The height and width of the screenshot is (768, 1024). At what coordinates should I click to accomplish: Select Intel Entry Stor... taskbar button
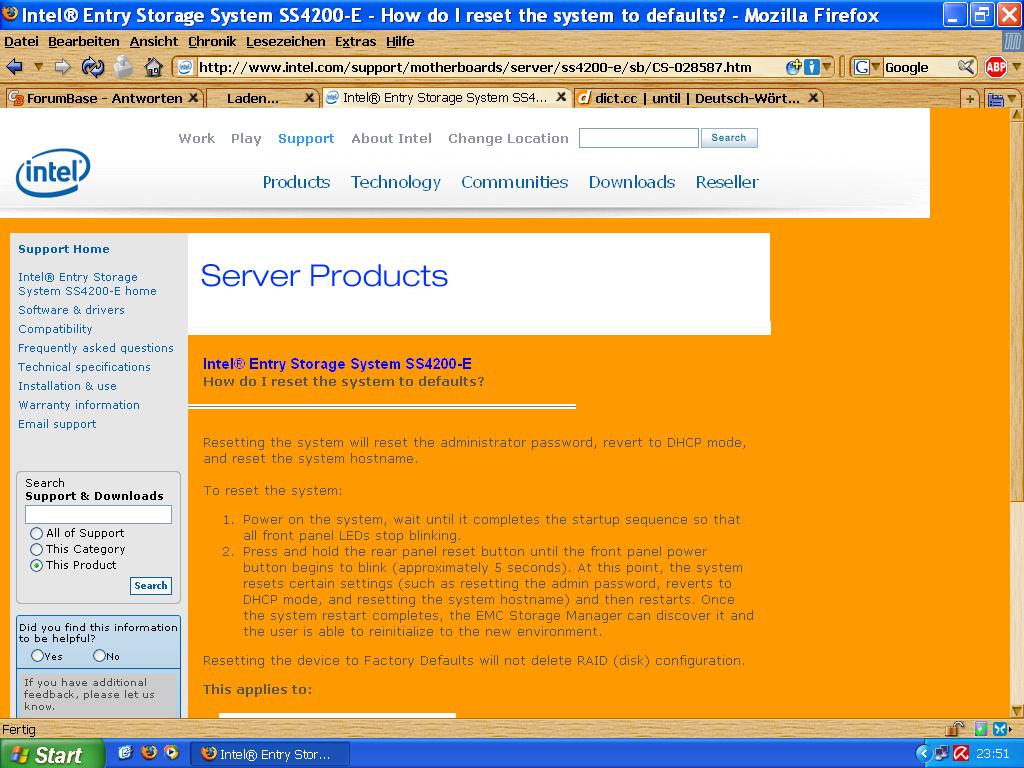coord(270,754)
